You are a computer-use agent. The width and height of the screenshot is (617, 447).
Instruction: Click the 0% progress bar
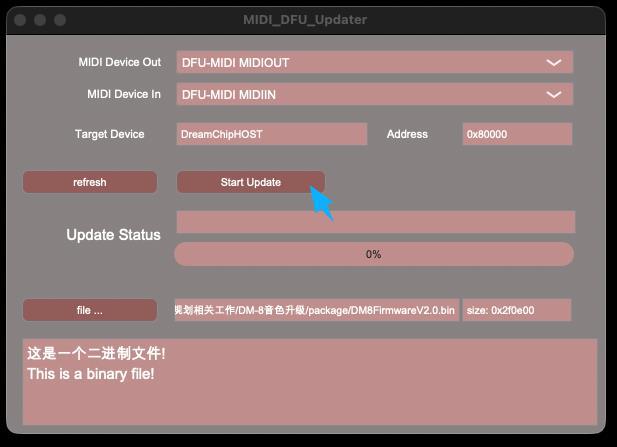pos(374,254)
